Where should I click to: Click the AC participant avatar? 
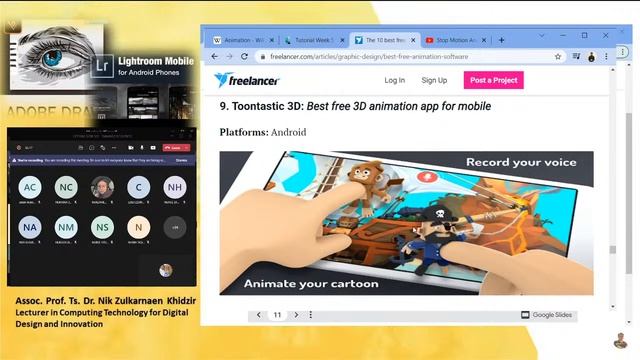pos(30,187)
